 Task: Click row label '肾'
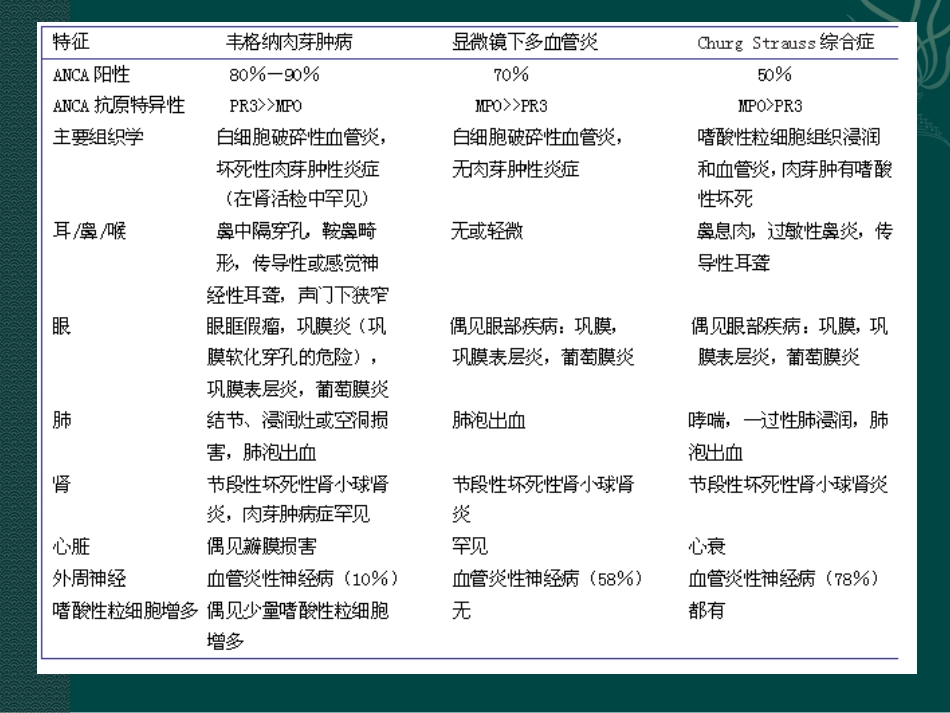coord(62,484)
